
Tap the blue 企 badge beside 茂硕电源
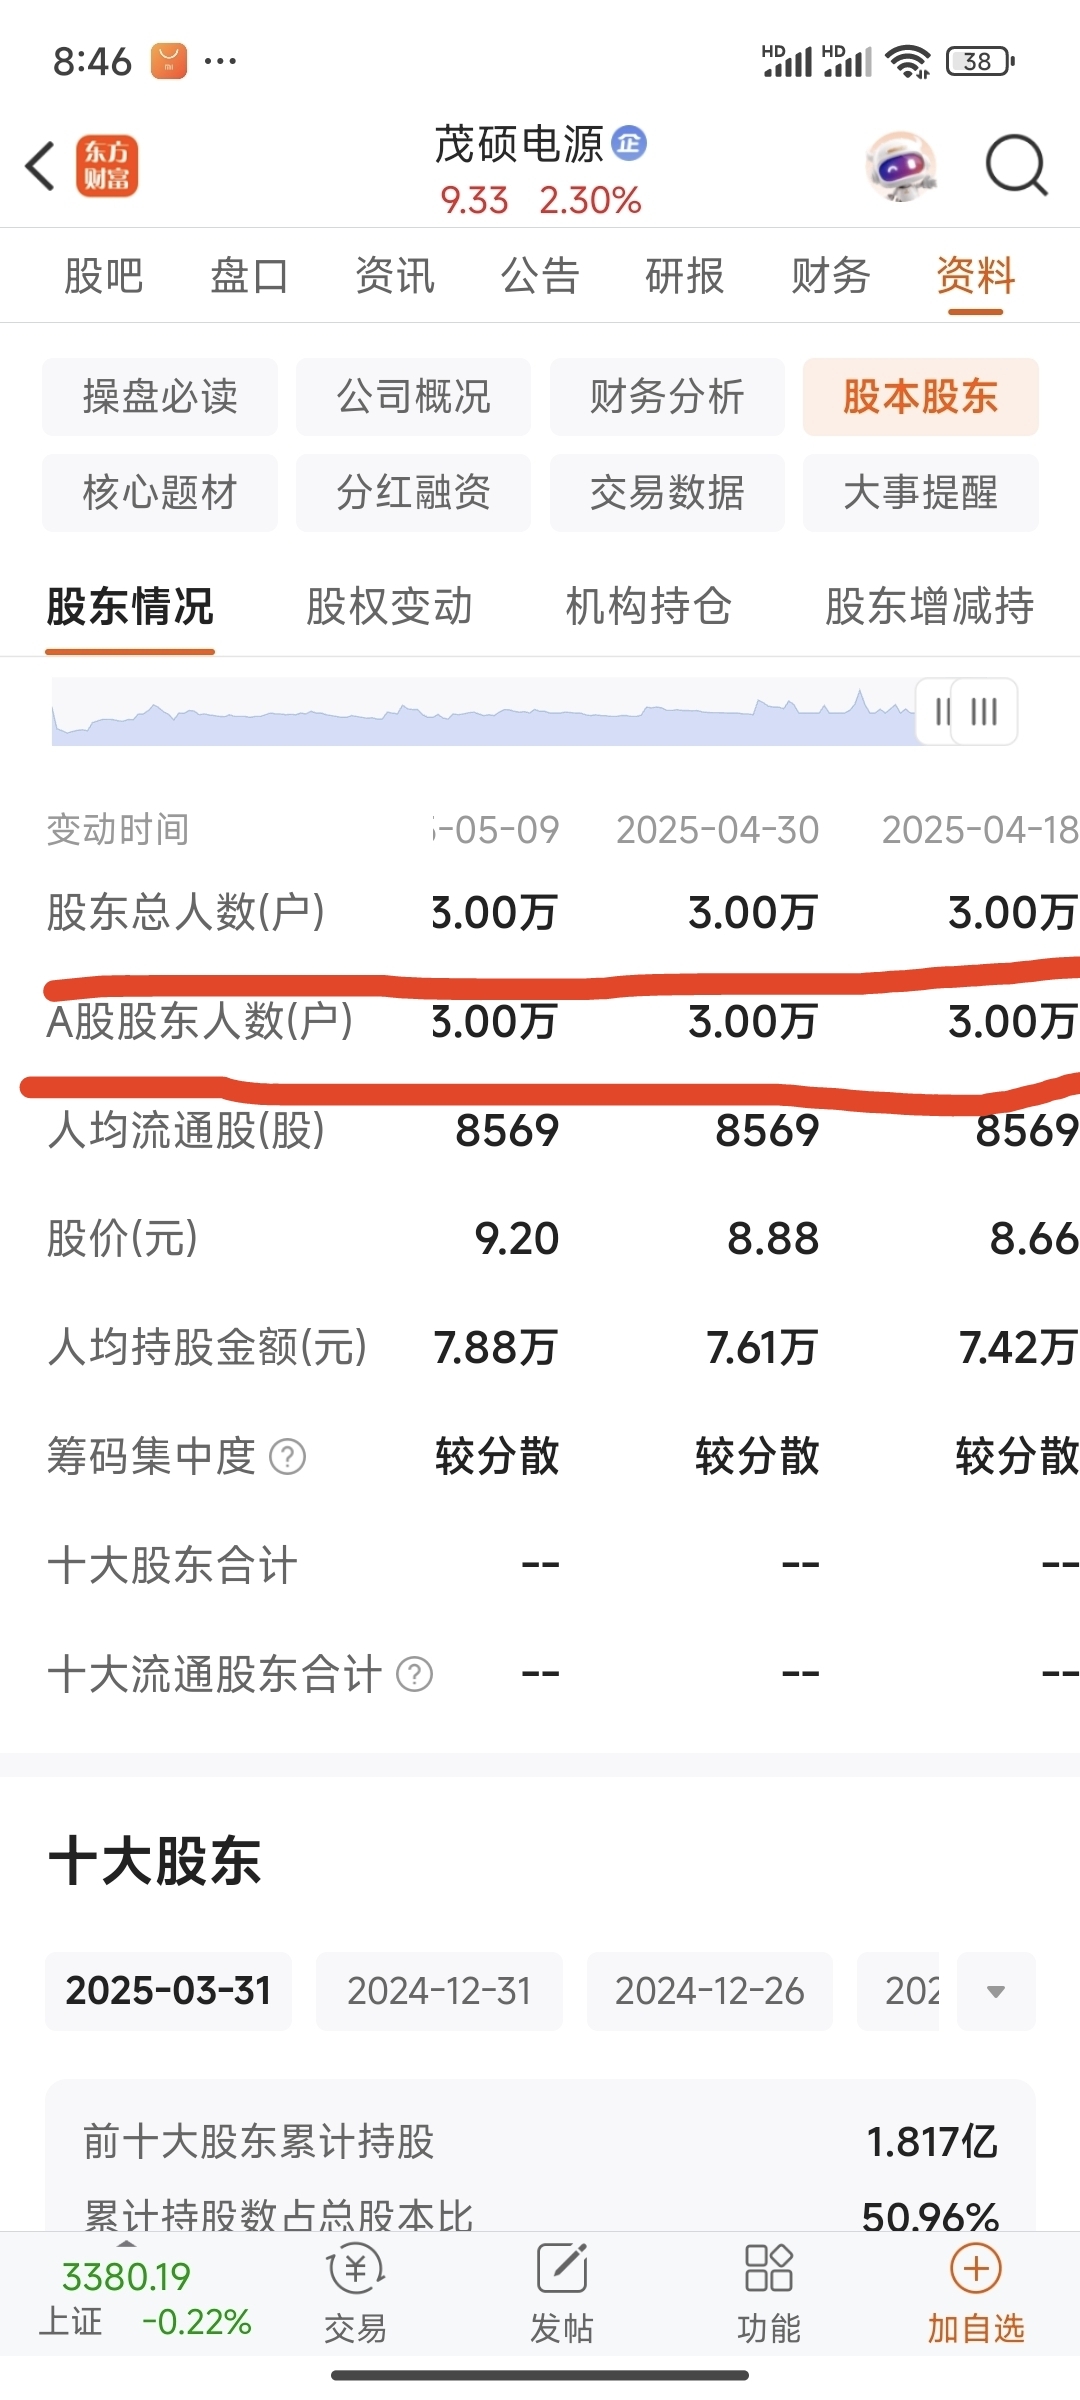(629, 143)
